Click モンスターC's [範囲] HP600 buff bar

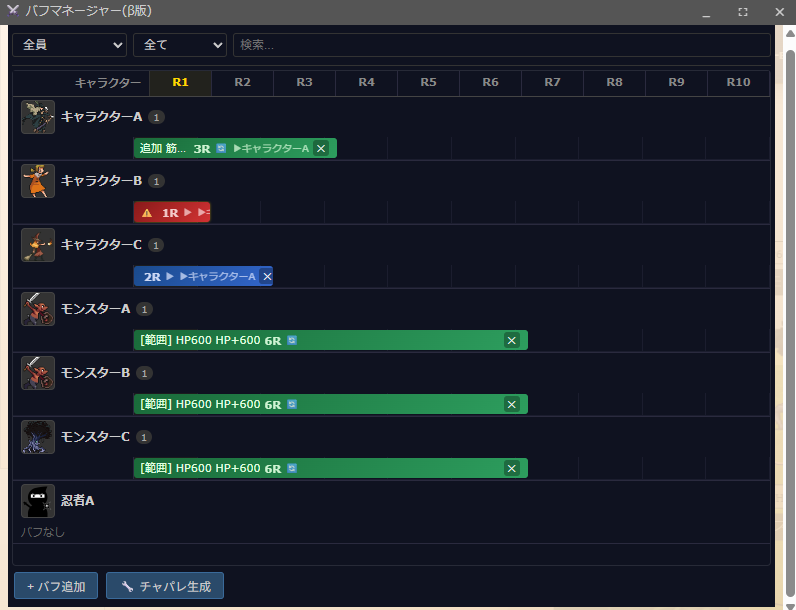pos(330,468)
